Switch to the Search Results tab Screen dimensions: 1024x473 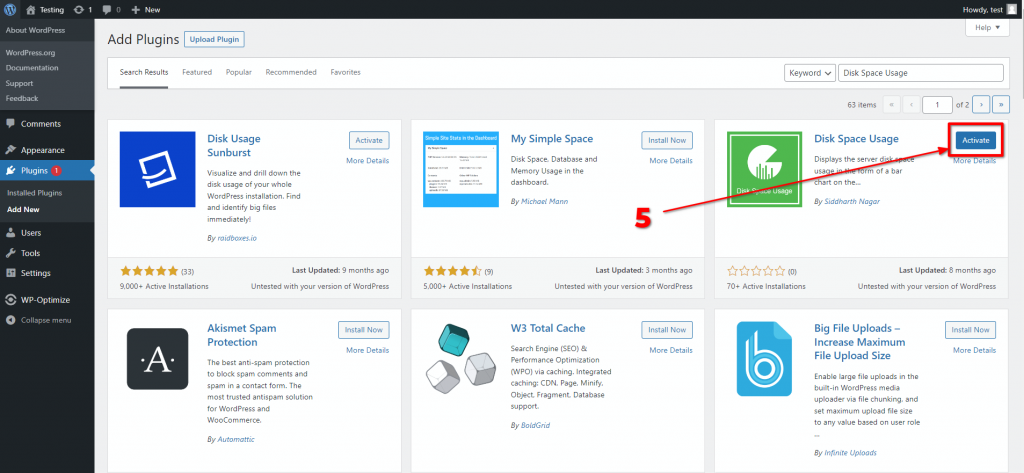(x=144, y=73)
